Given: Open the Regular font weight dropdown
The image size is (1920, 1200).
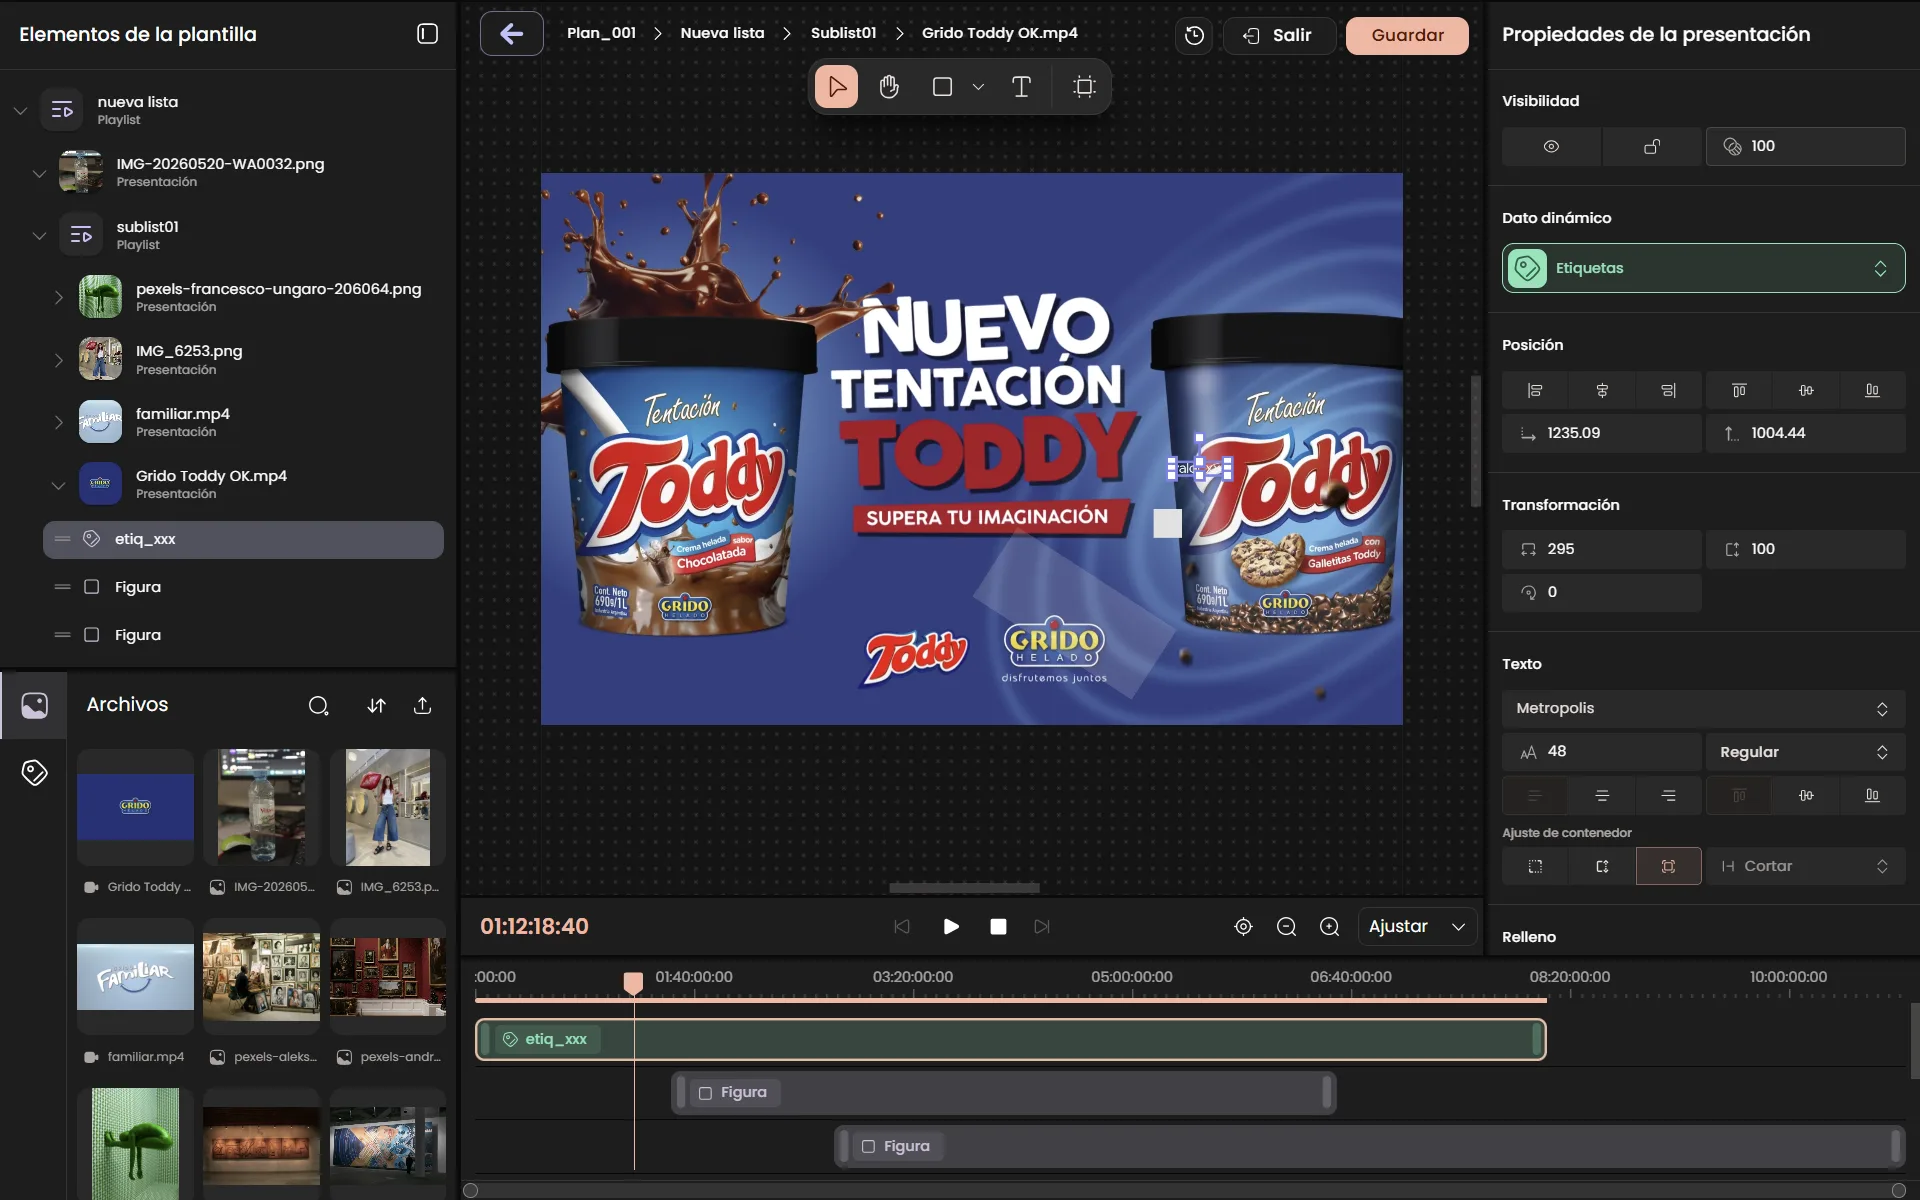Looking at the screenshot, I should [x=1805, y=752].
